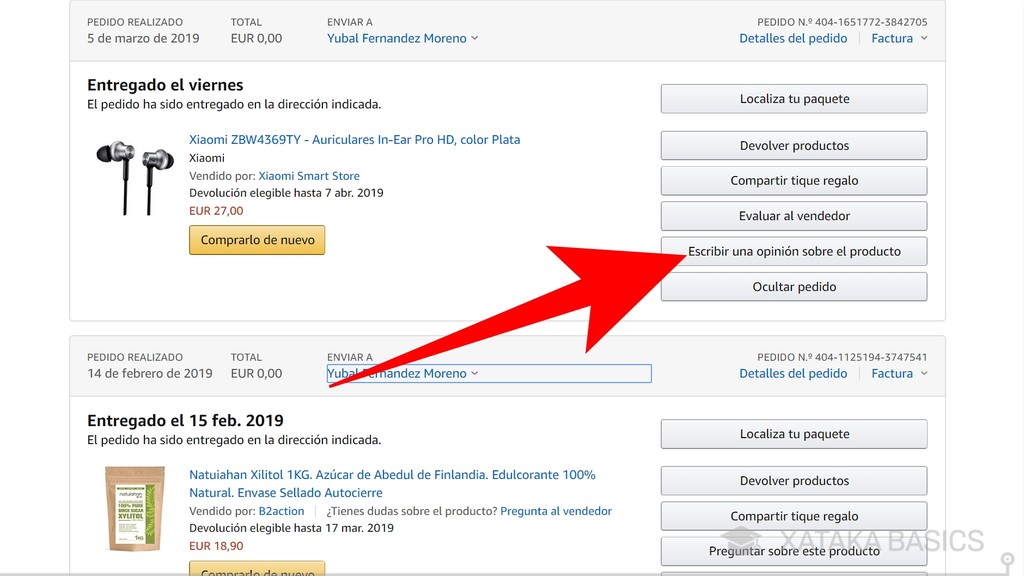1024x576 pixels.
Task: Click the B2action seller link
Action: 281,510
